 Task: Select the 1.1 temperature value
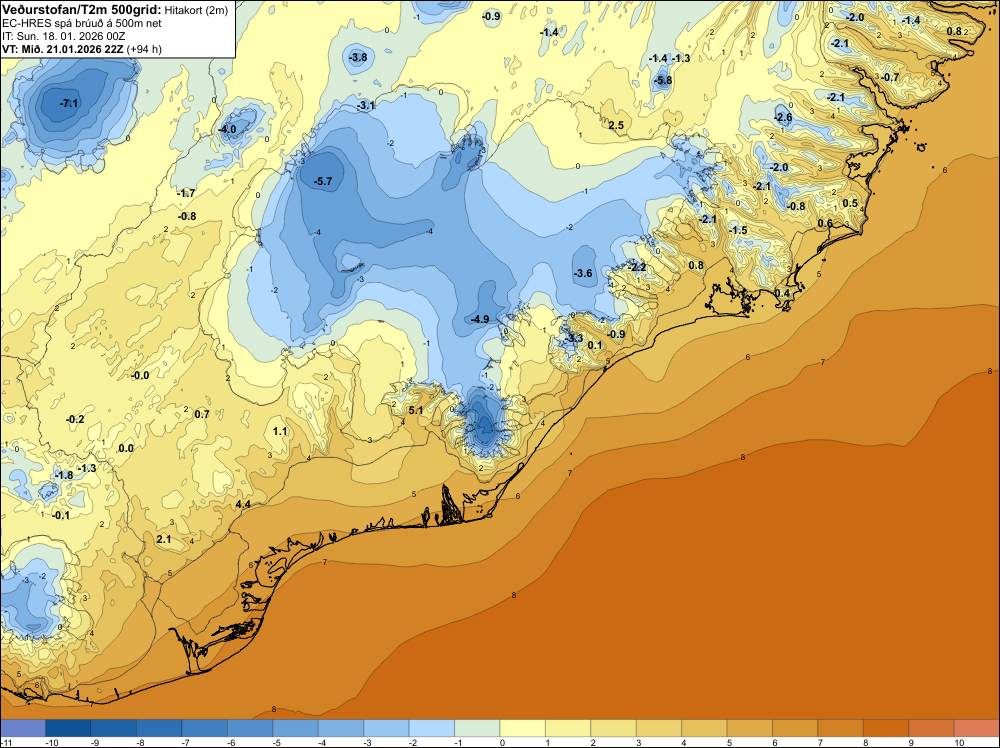coord(280,432)
